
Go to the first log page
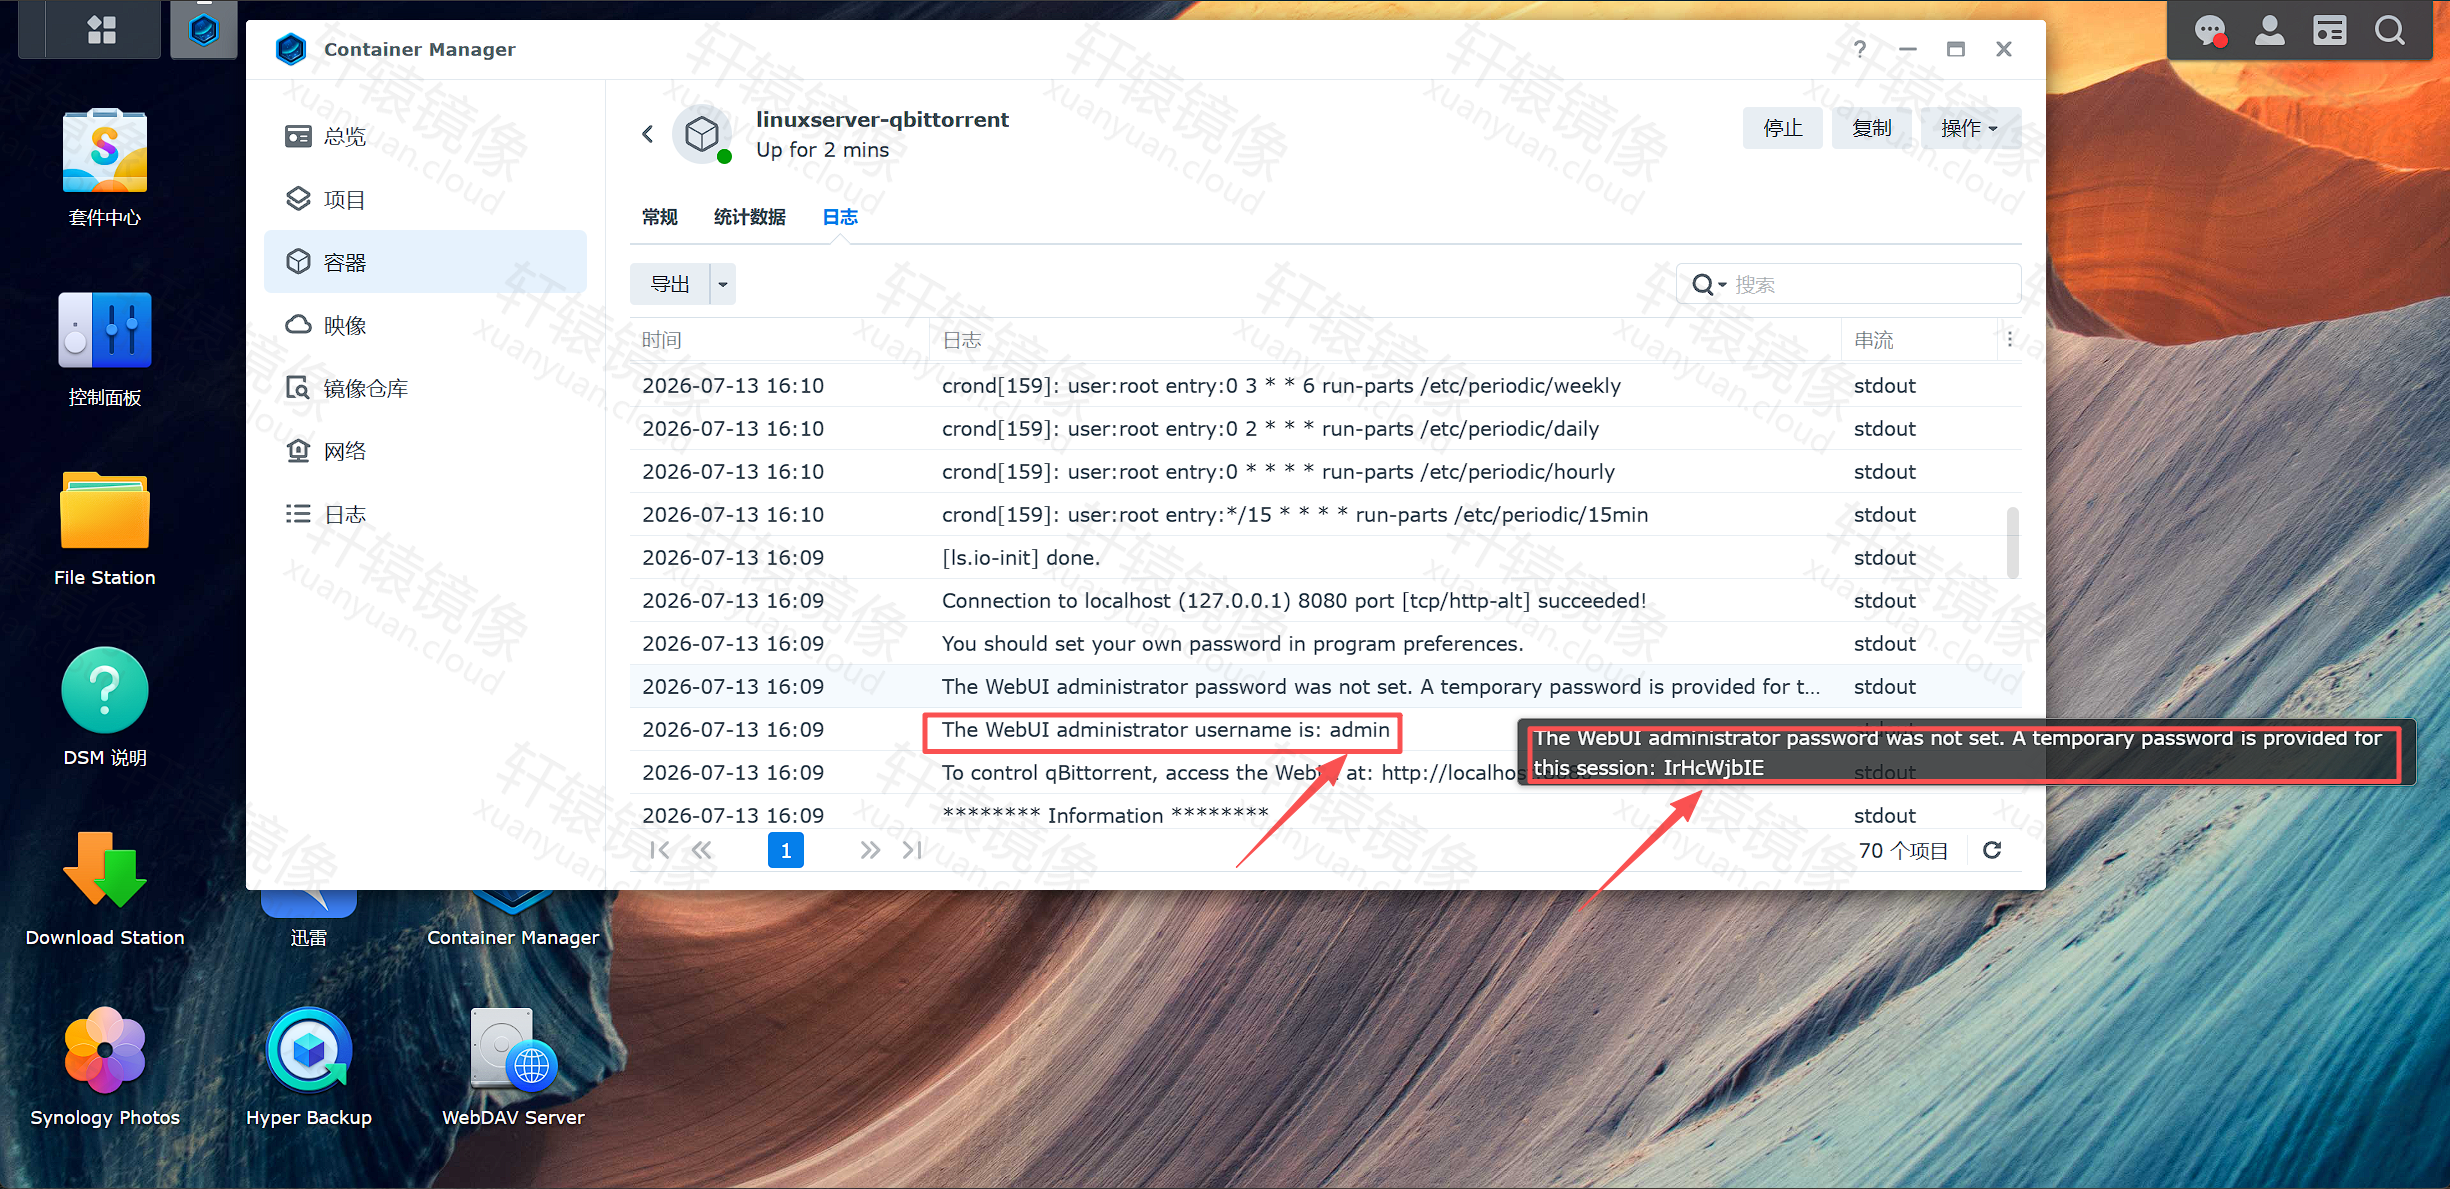(x=659, y=850)
